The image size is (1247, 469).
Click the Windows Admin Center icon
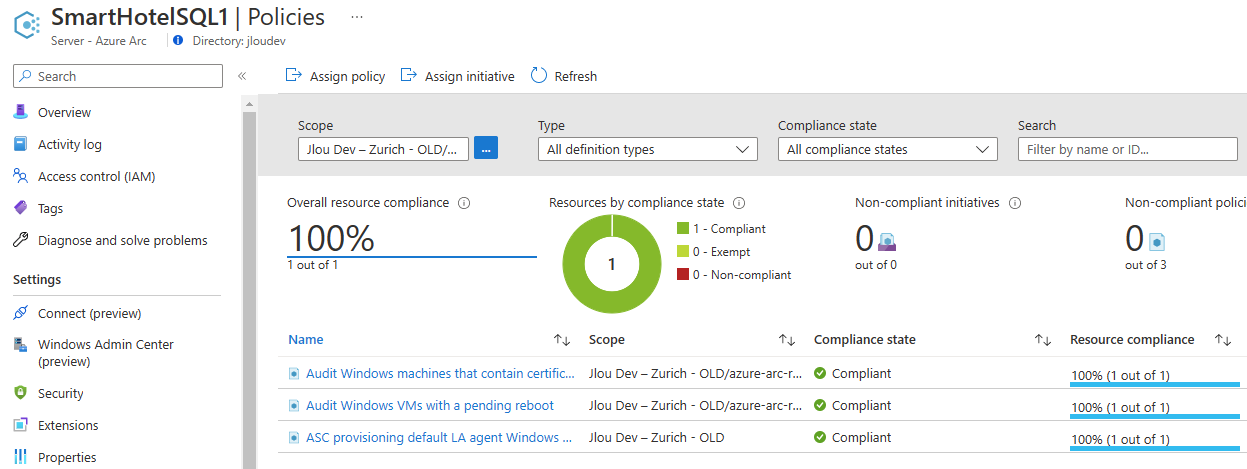coord(20,344)
